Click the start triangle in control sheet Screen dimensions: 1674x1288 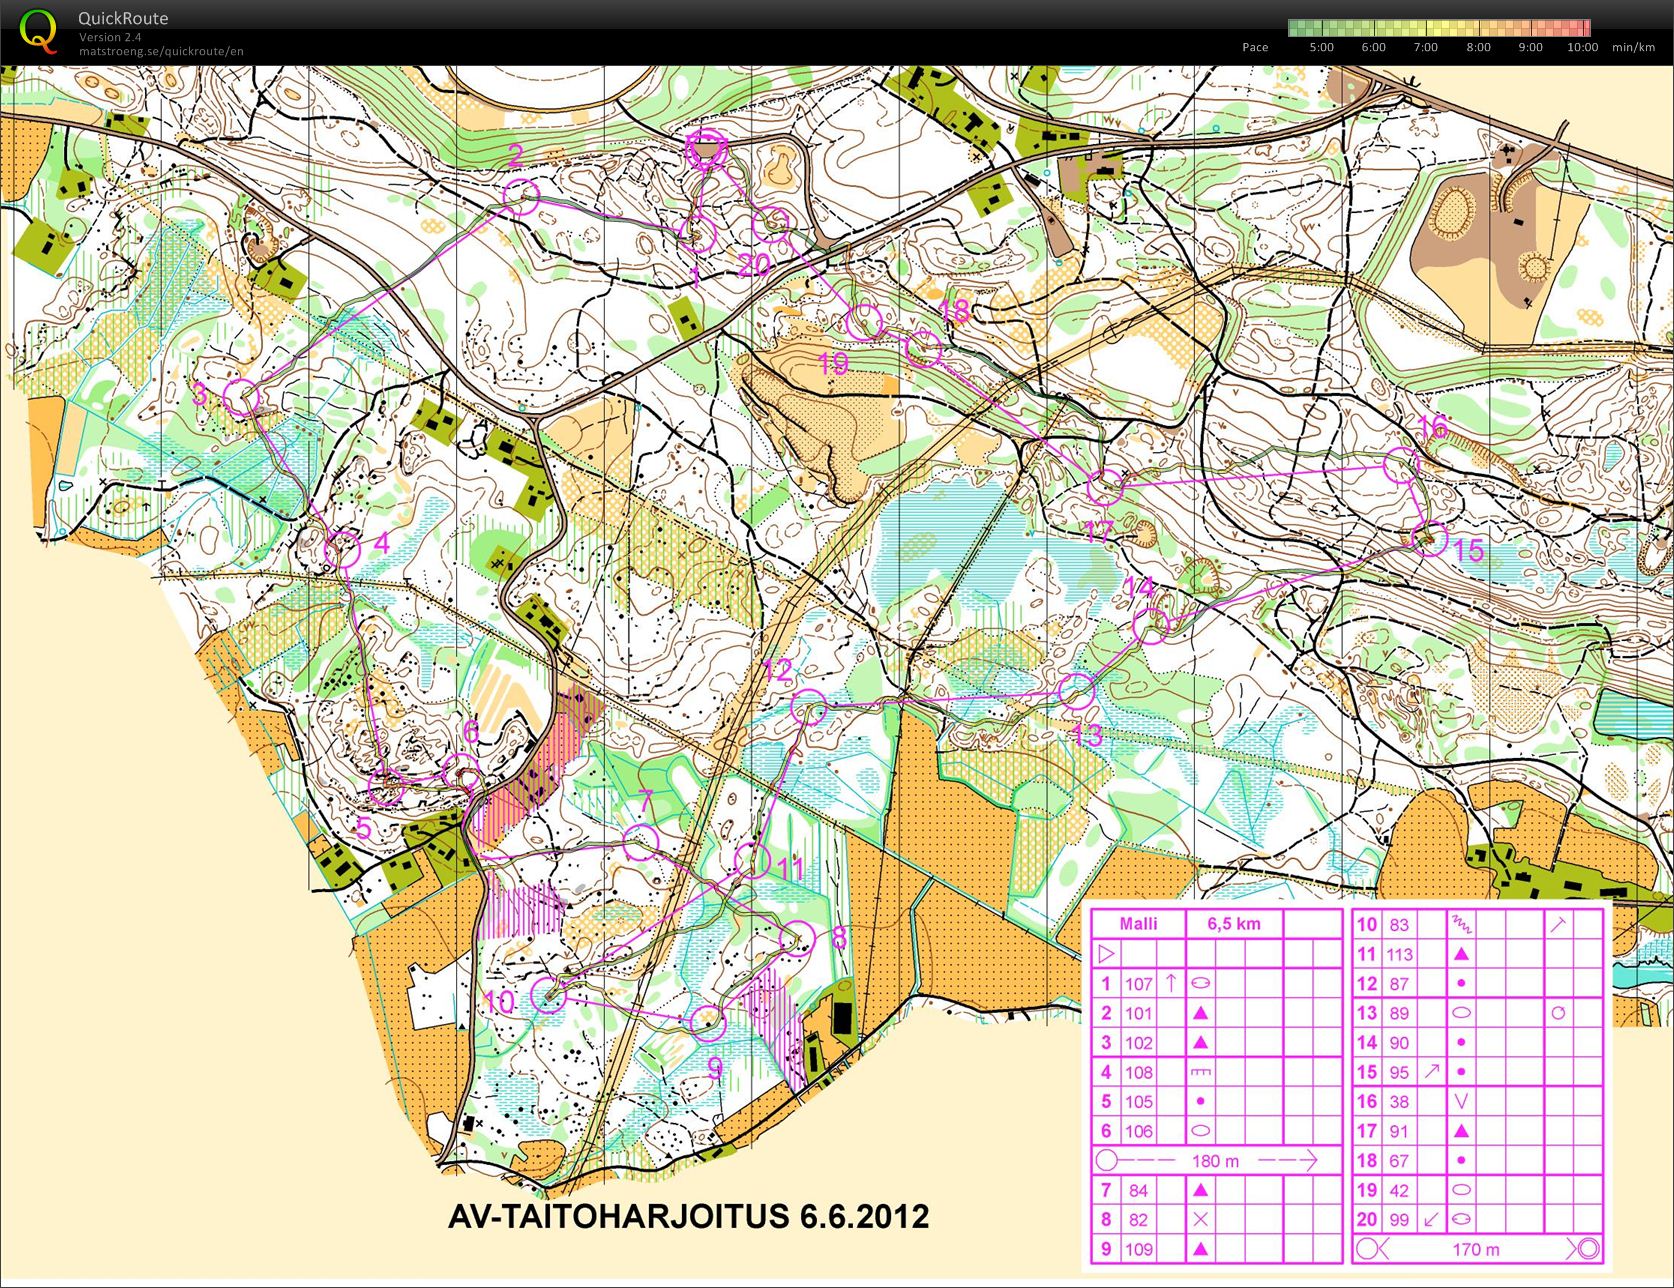1105,953
